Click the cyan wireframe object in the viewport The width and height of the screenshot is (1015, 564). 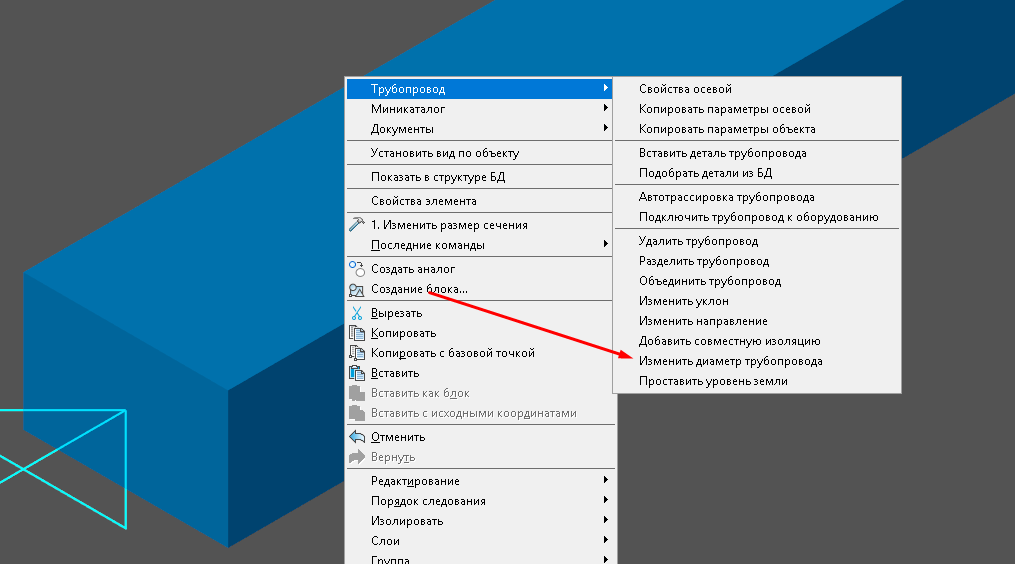pos(126,470)
